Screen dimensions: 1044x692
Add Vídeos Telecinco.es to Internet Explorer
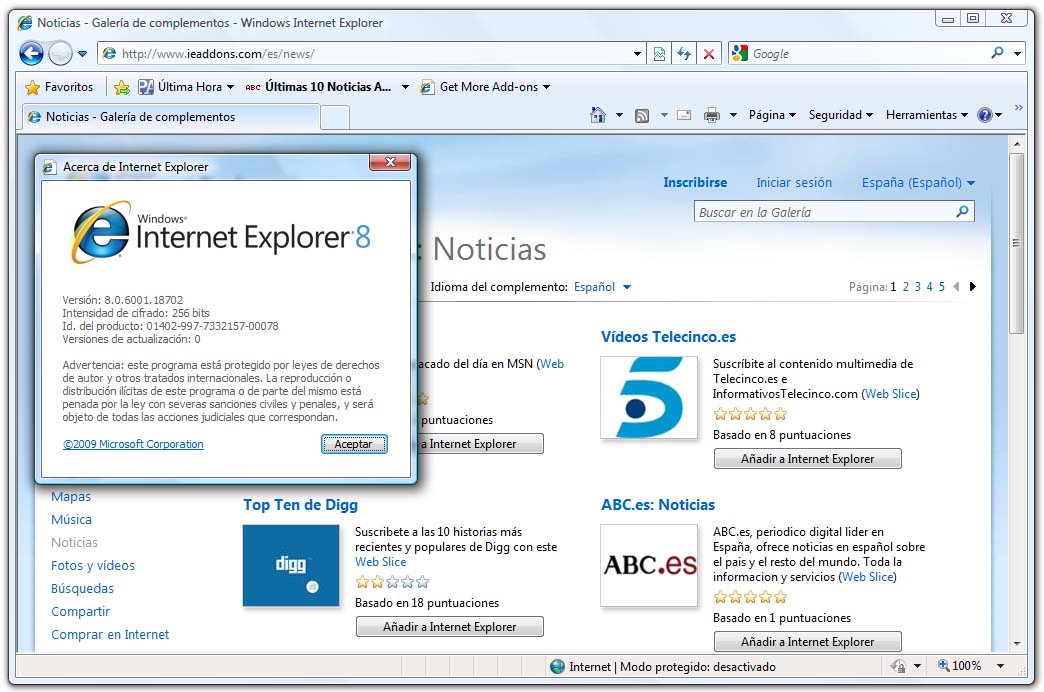coord(808,459)
